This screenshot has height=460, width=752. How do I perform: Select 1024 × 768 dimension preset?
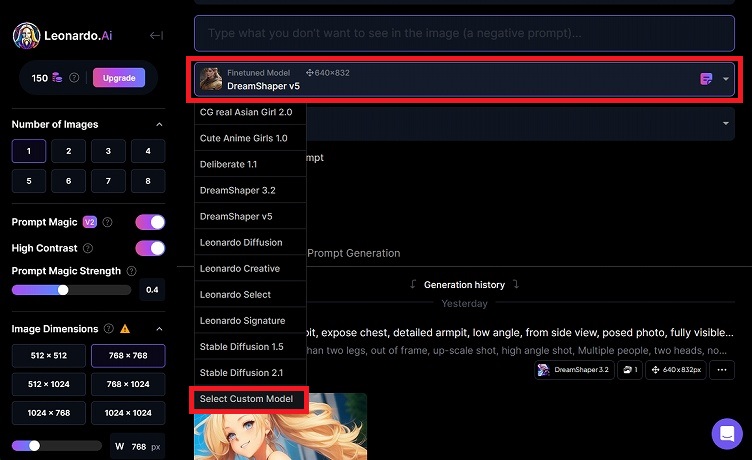49,413
